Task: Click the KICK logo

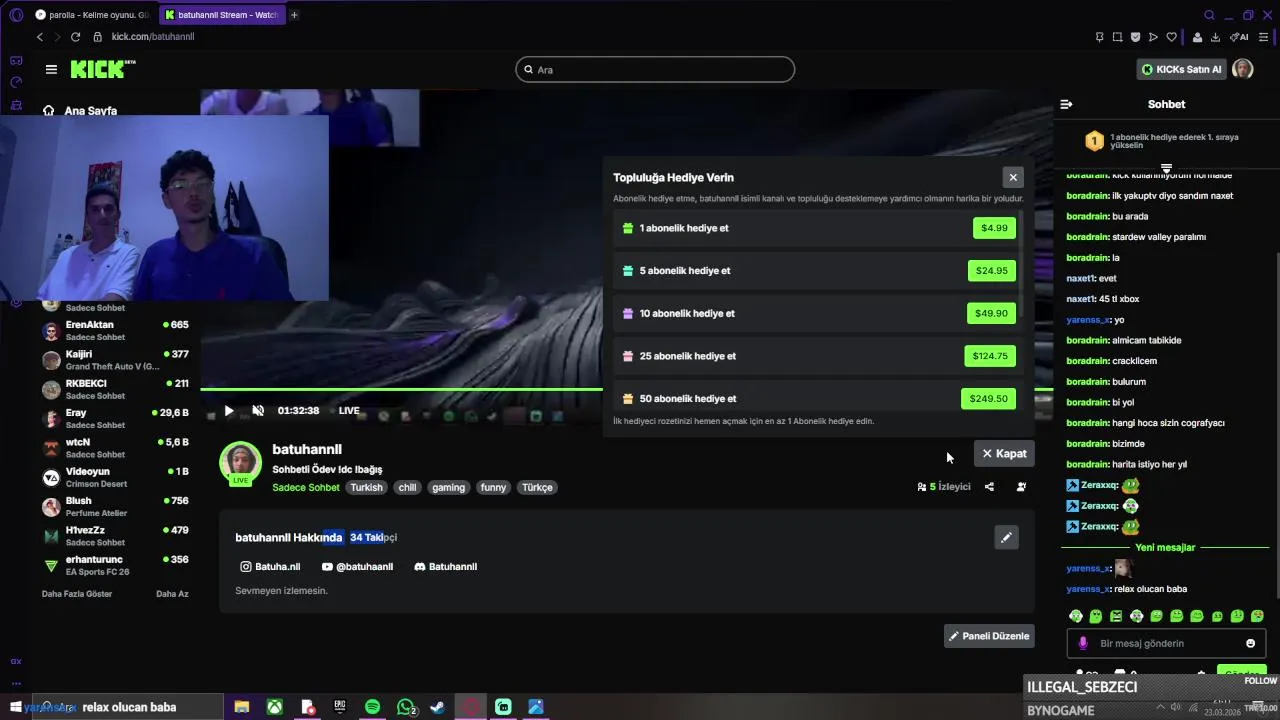Action: 102,69
